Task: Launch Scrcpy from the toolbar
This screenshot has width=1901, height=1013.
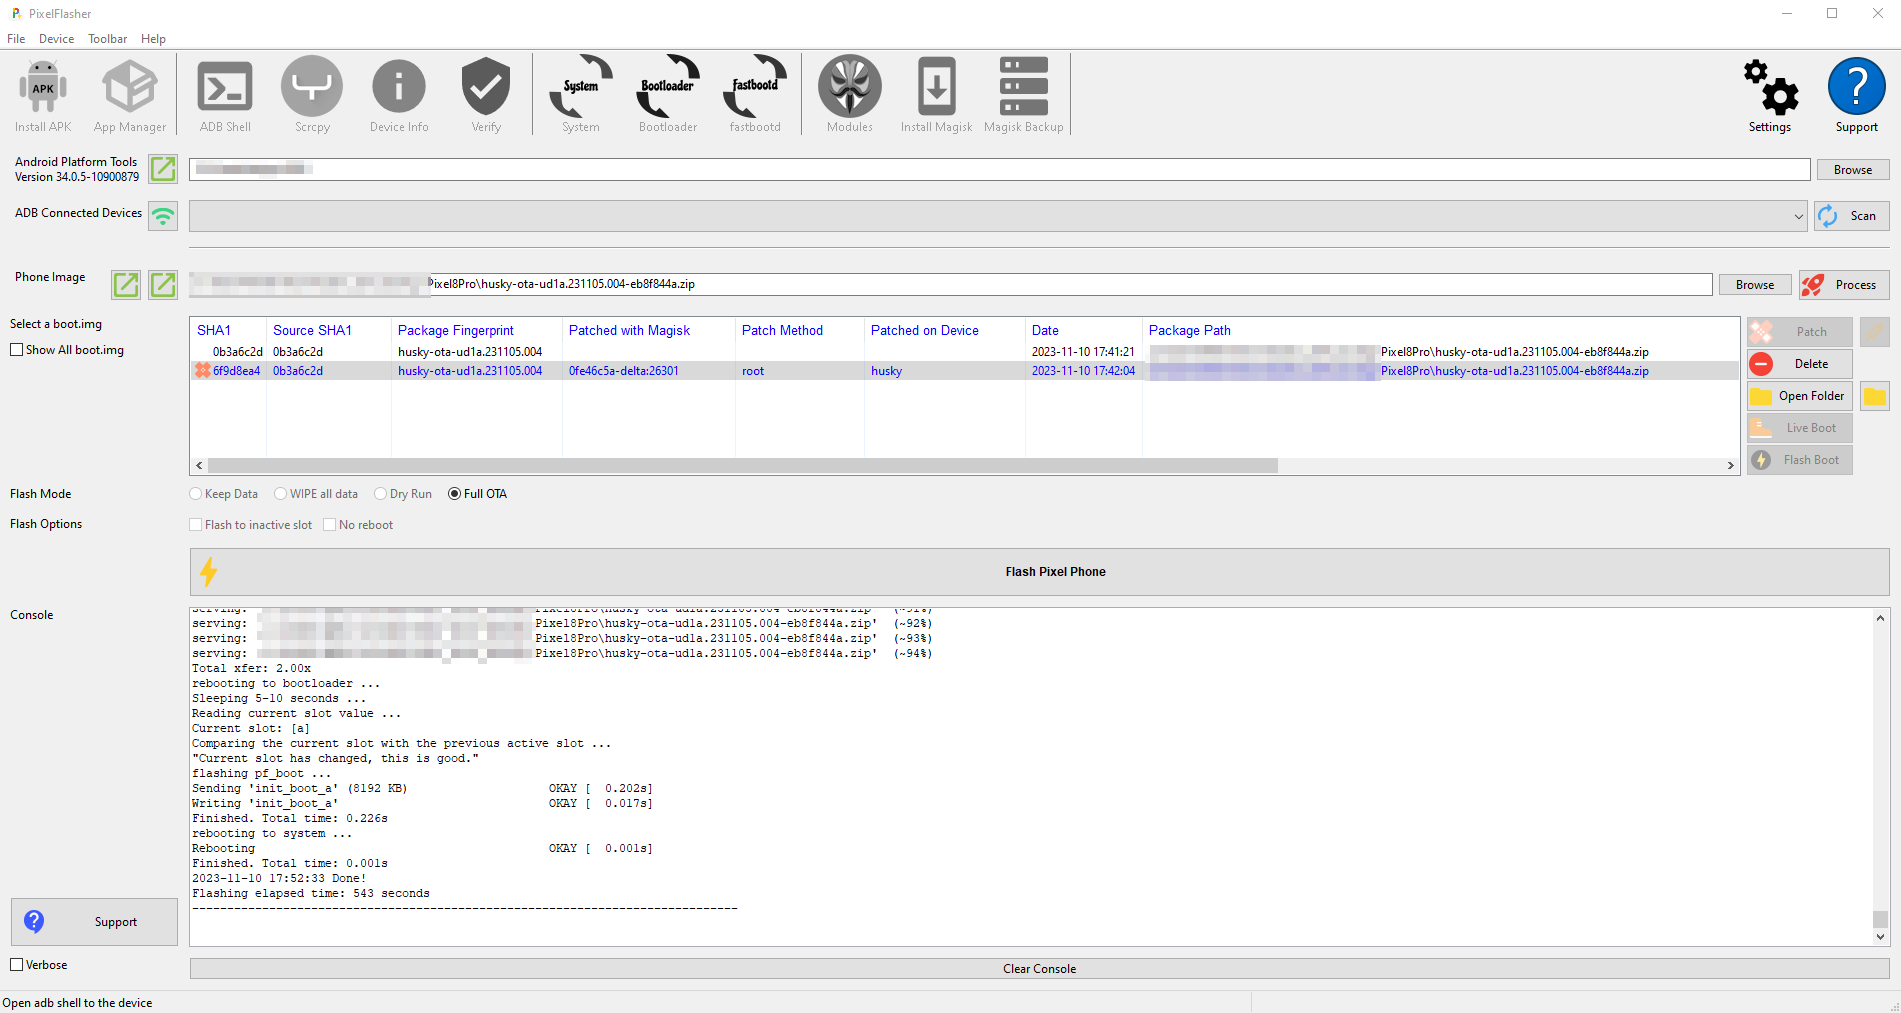Action: (312, 94)
